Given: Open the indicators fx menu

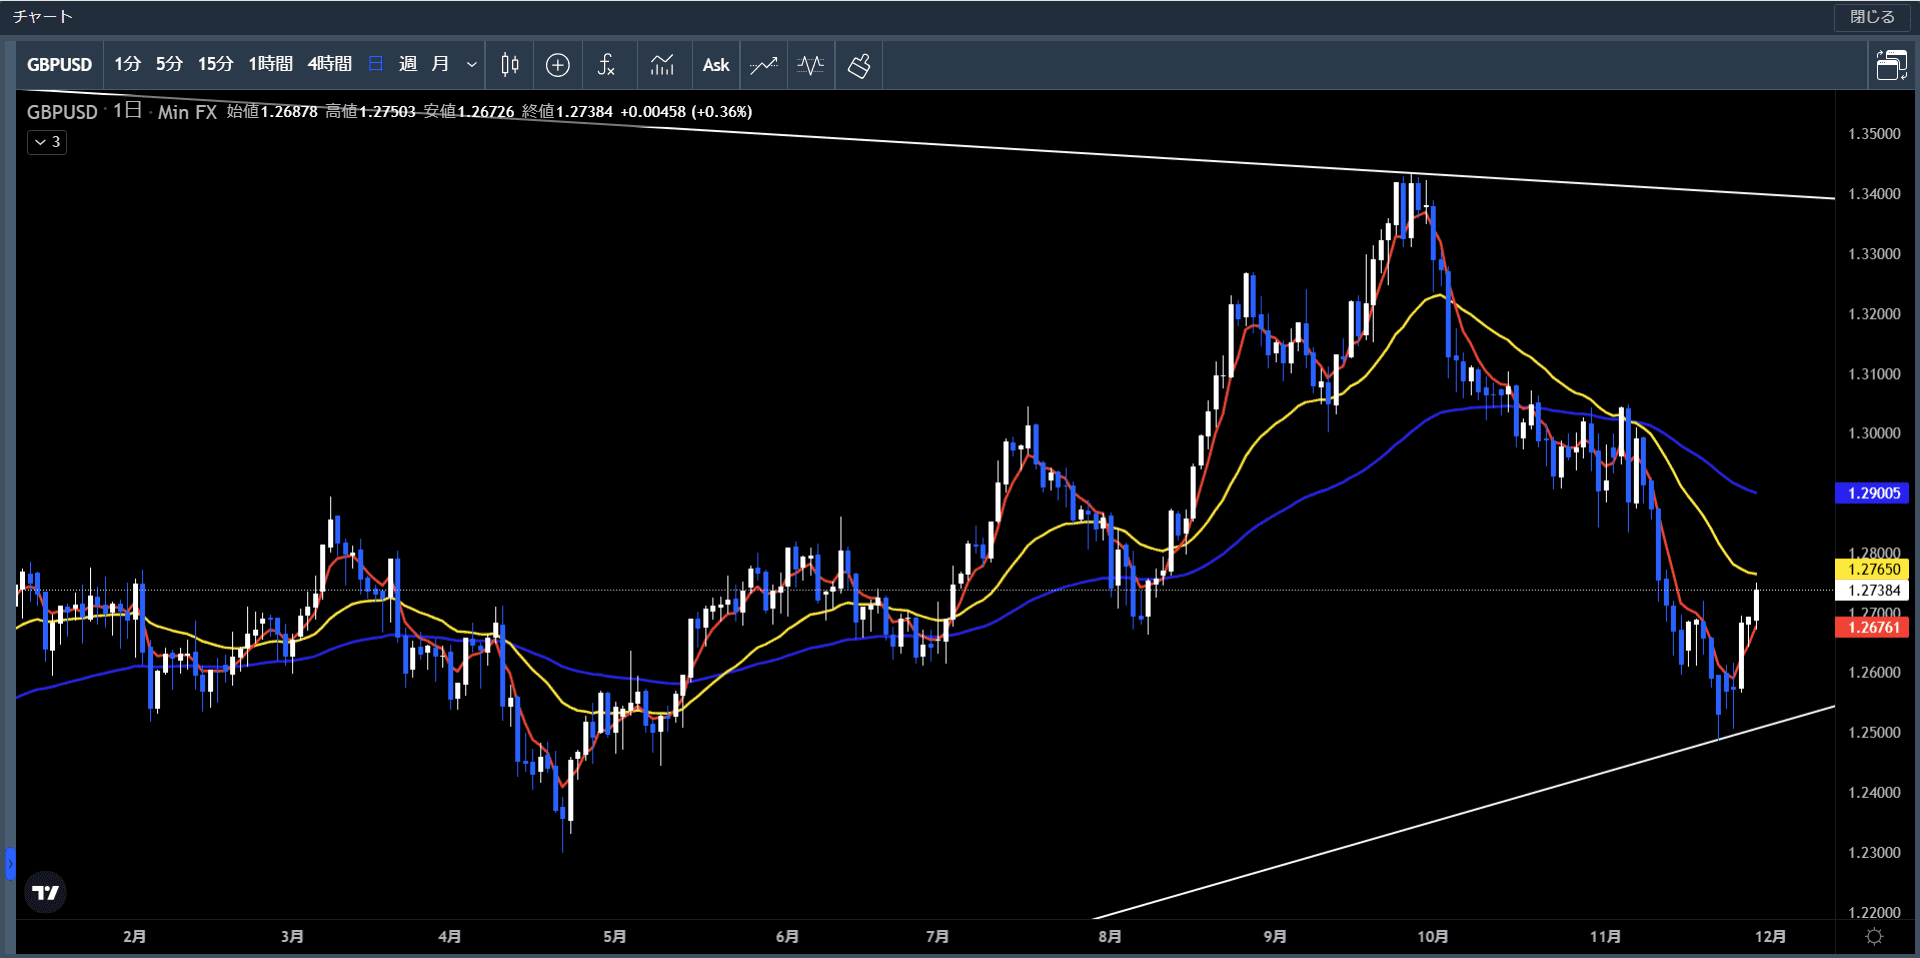Looking at the screenshot, I should point(606,65).
